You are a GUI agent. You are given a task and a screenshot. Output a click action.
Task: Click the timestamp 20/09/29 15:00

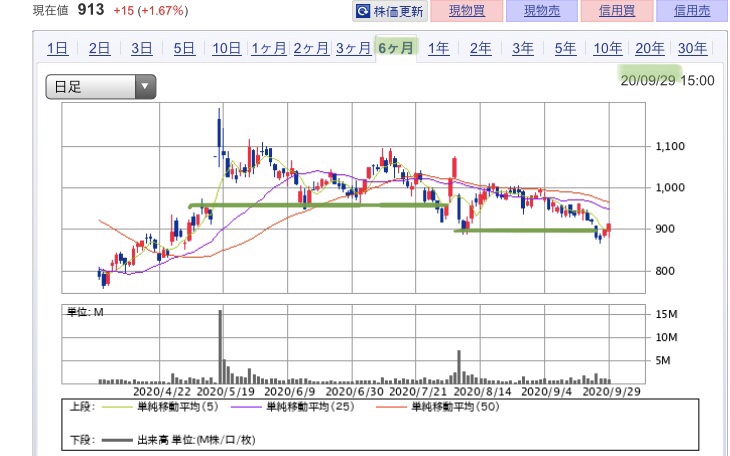pos(667,80)
